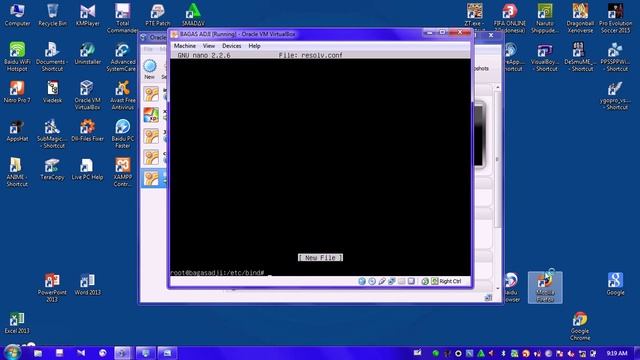Image resolution: width=640 pixels, height=360 pixels.
Task: Open the Help menu in VM window
Action: tap(254, 46)
